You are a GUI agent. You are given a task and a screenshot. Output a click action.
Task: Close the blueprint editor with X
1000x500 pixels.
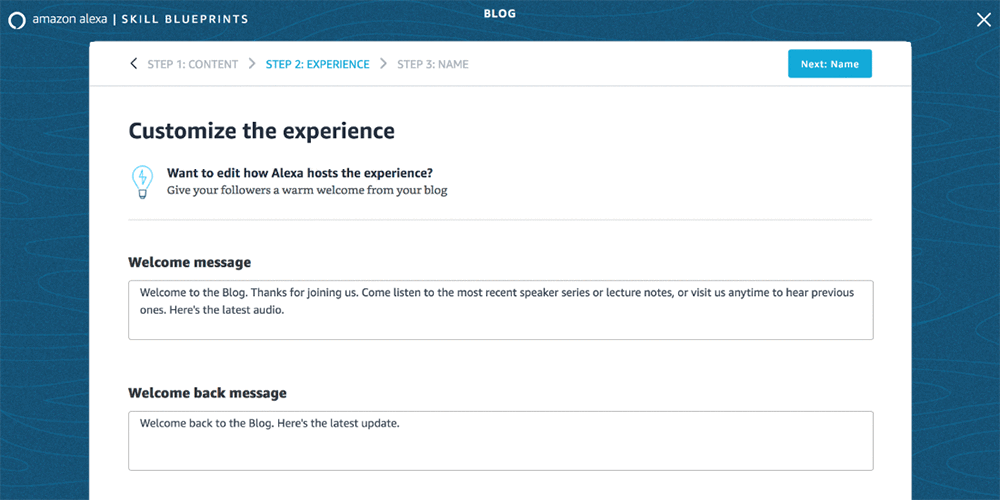point(983,20)
